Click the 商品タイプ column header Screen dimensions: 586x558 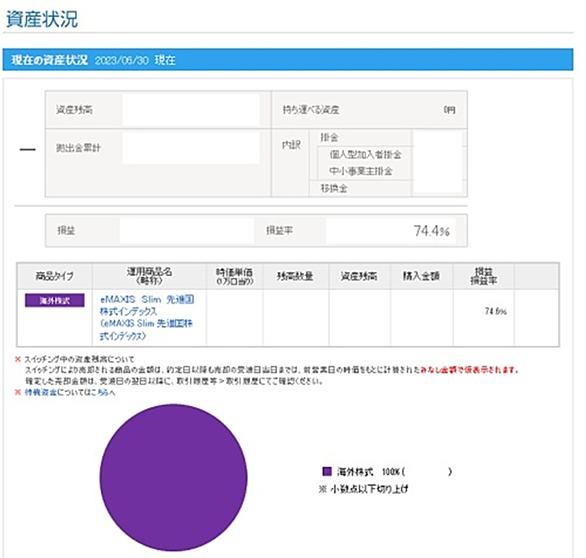[55, 276]
